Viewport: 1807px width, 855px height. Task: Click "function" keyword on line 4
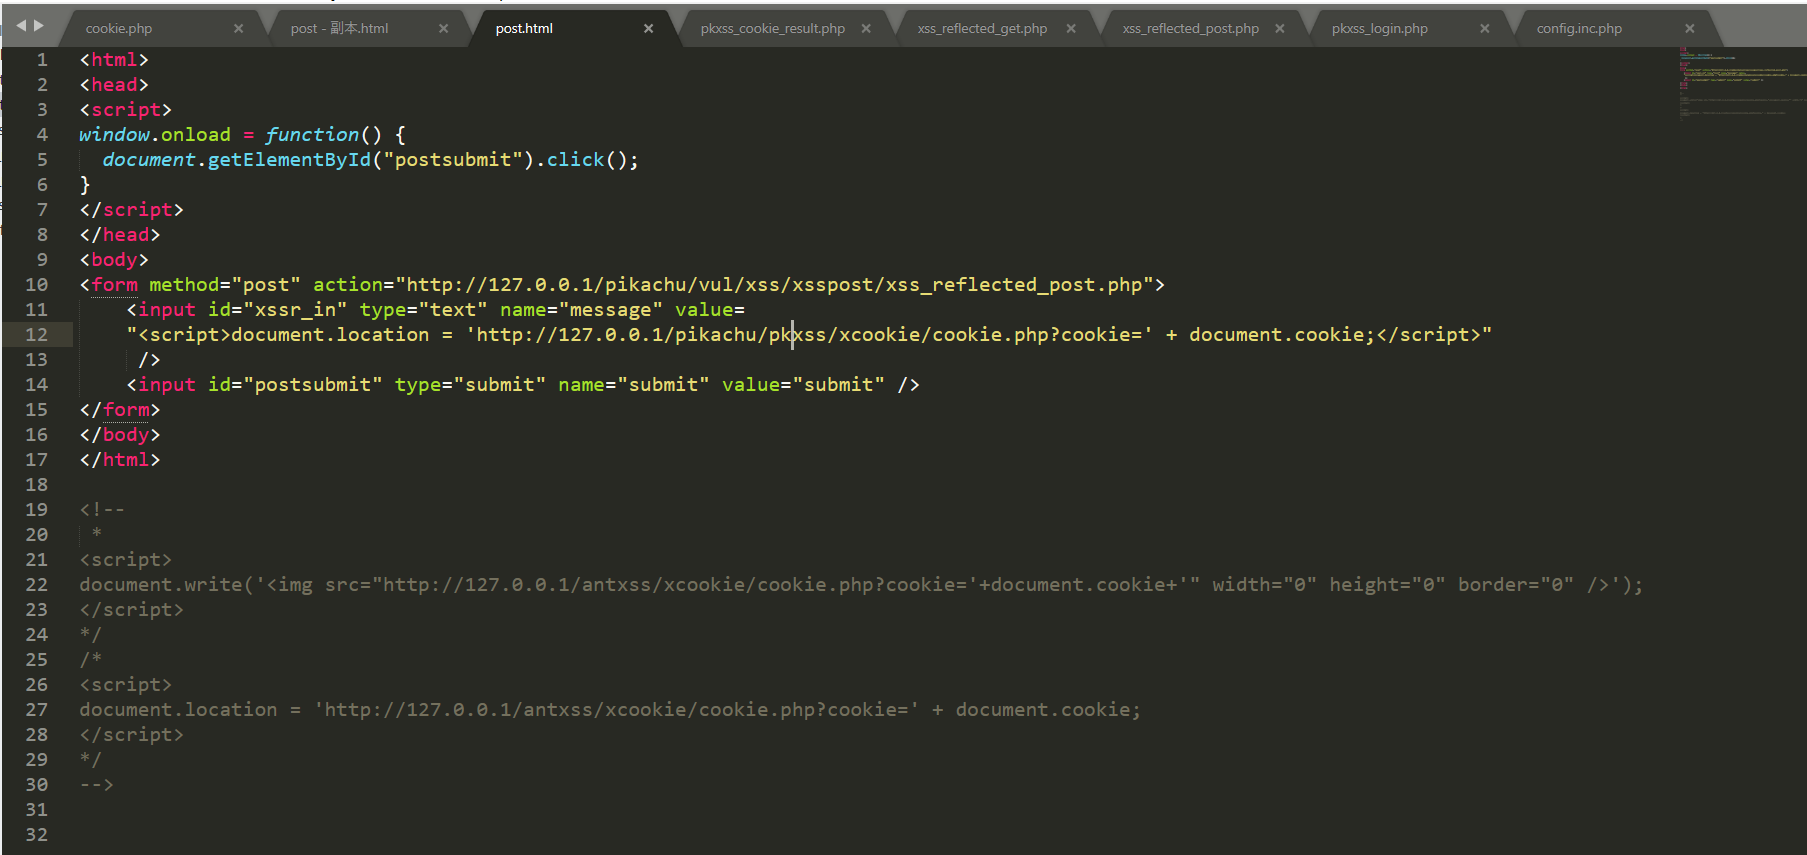click(312, 134)
